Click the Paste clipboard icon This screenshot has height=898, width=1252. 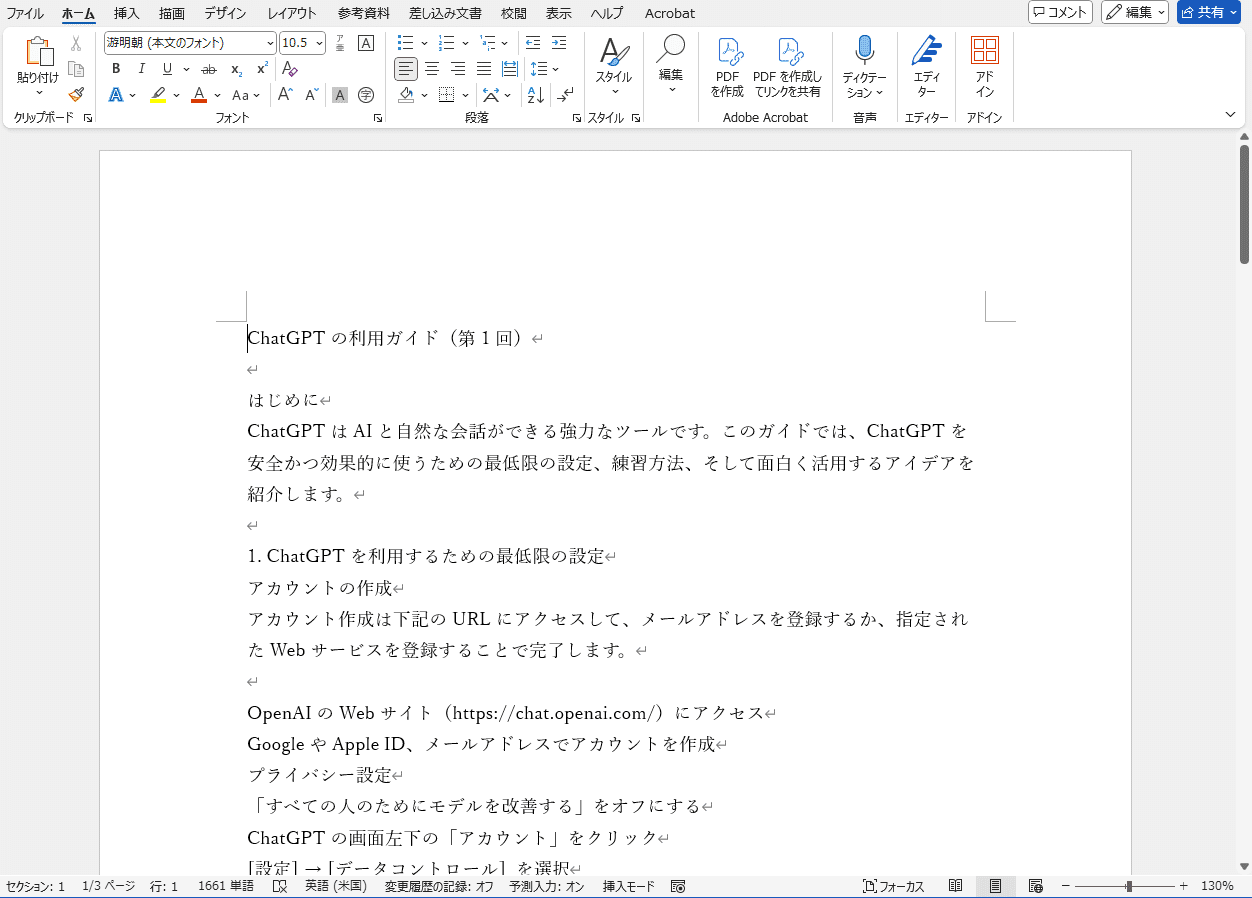38,53
